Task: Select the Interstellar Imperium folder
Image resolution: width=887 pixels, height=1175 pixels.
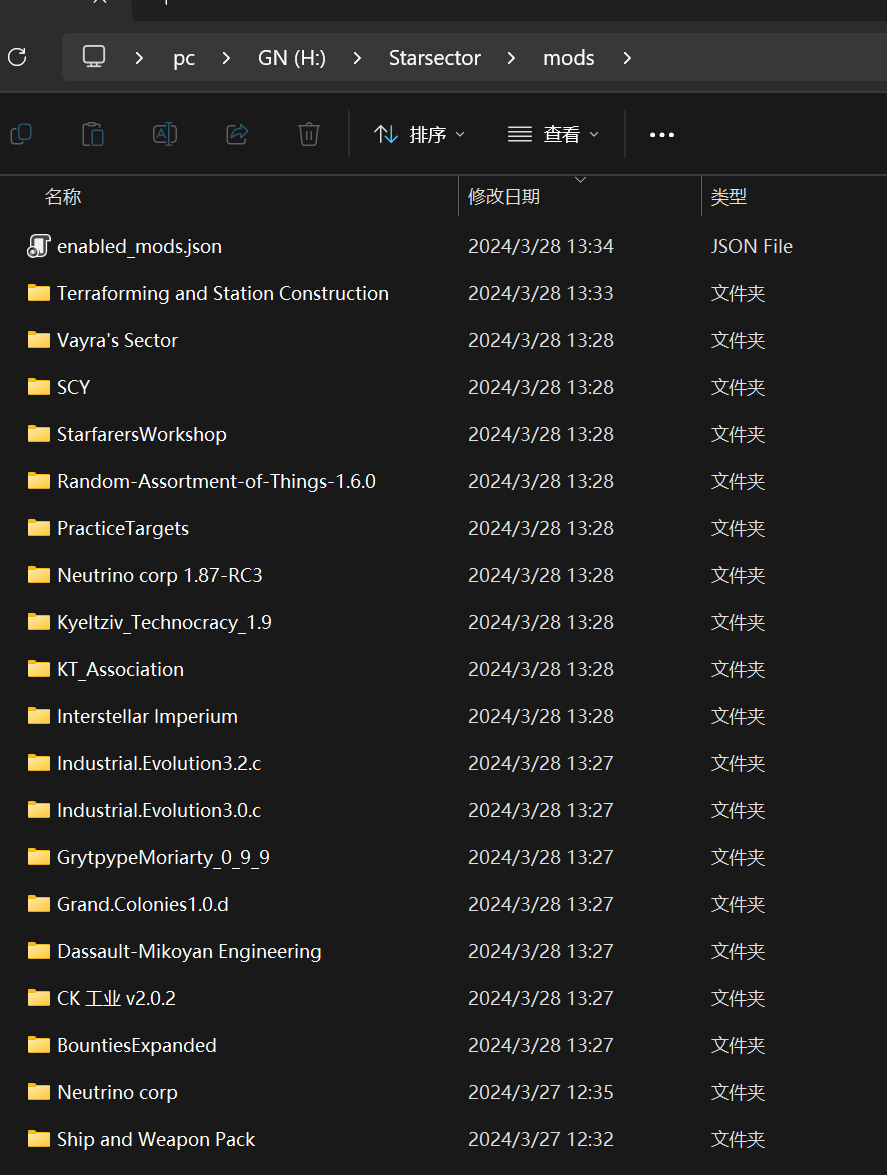Action: [x=147, y=716]
